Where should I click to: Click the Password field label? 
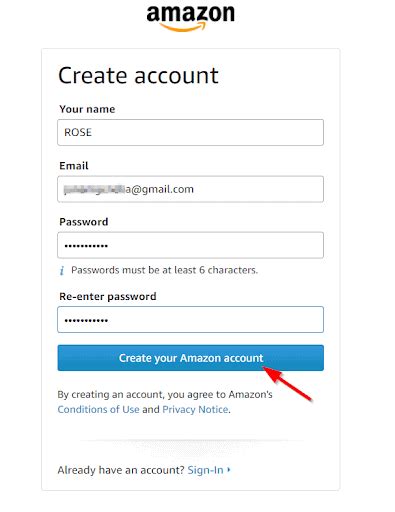(x=84, y=222)
